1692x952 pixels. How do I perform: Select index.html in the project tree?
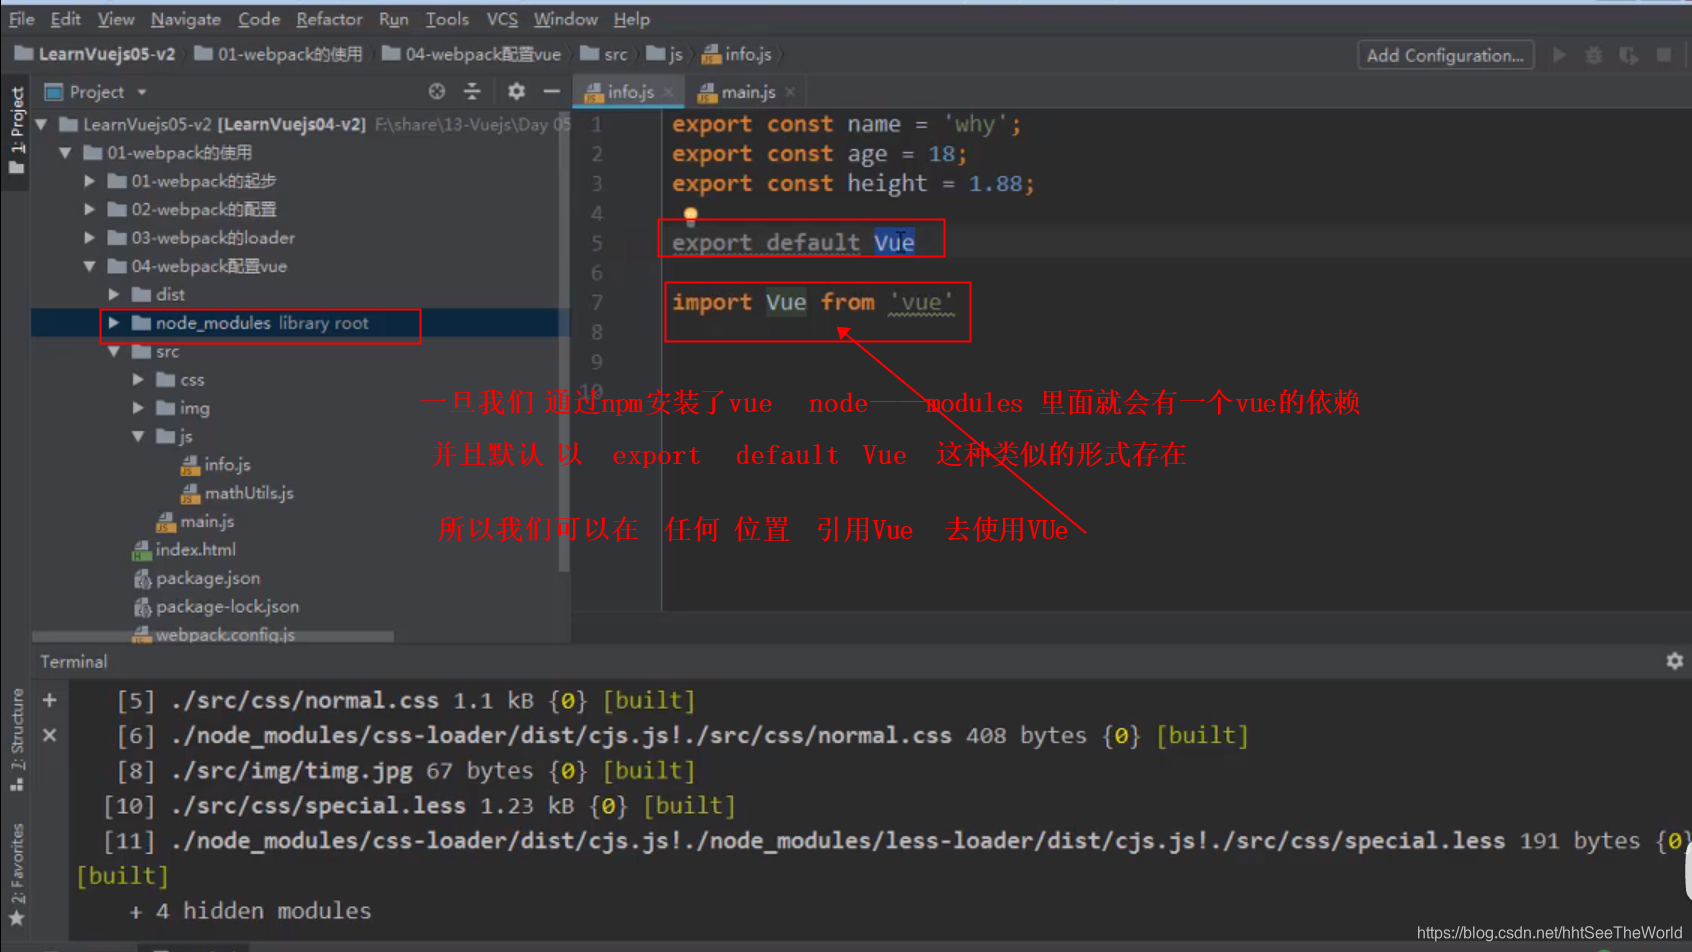point(184,550)
